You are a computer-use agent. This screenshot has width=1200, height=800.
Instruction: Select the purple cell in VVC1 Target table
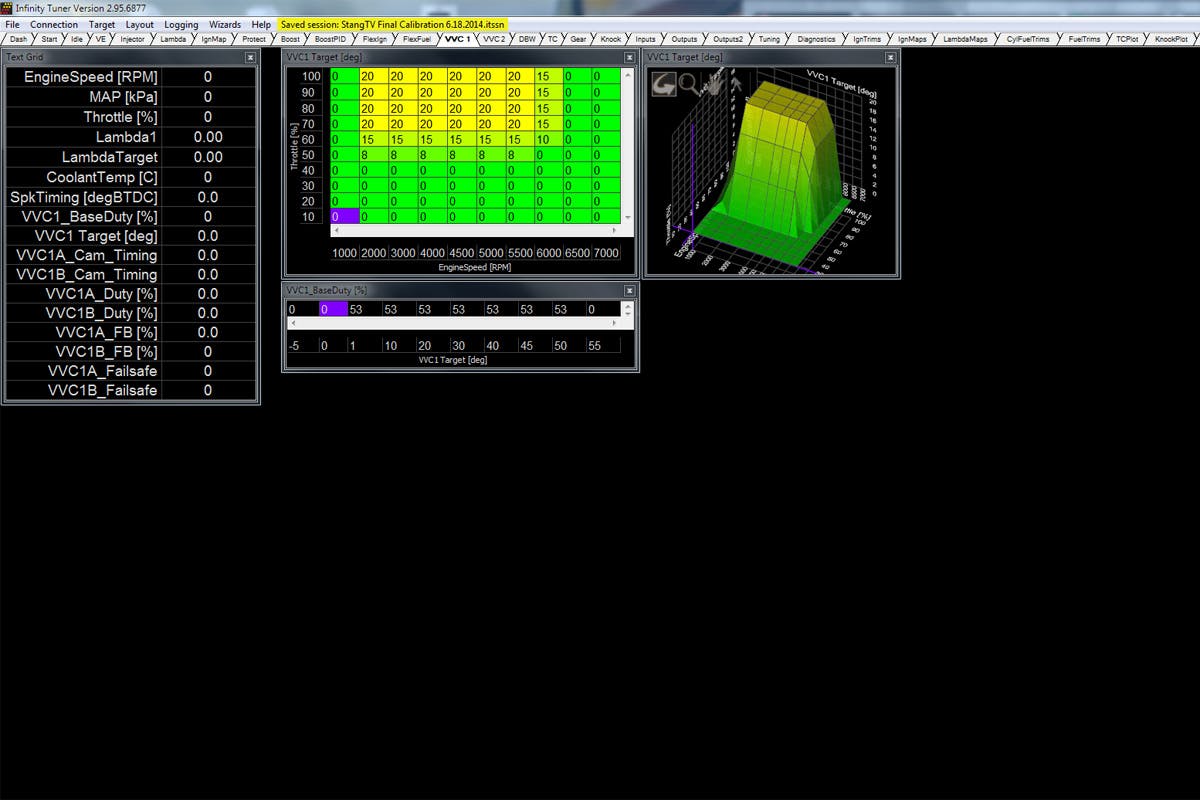click(343, 217)
